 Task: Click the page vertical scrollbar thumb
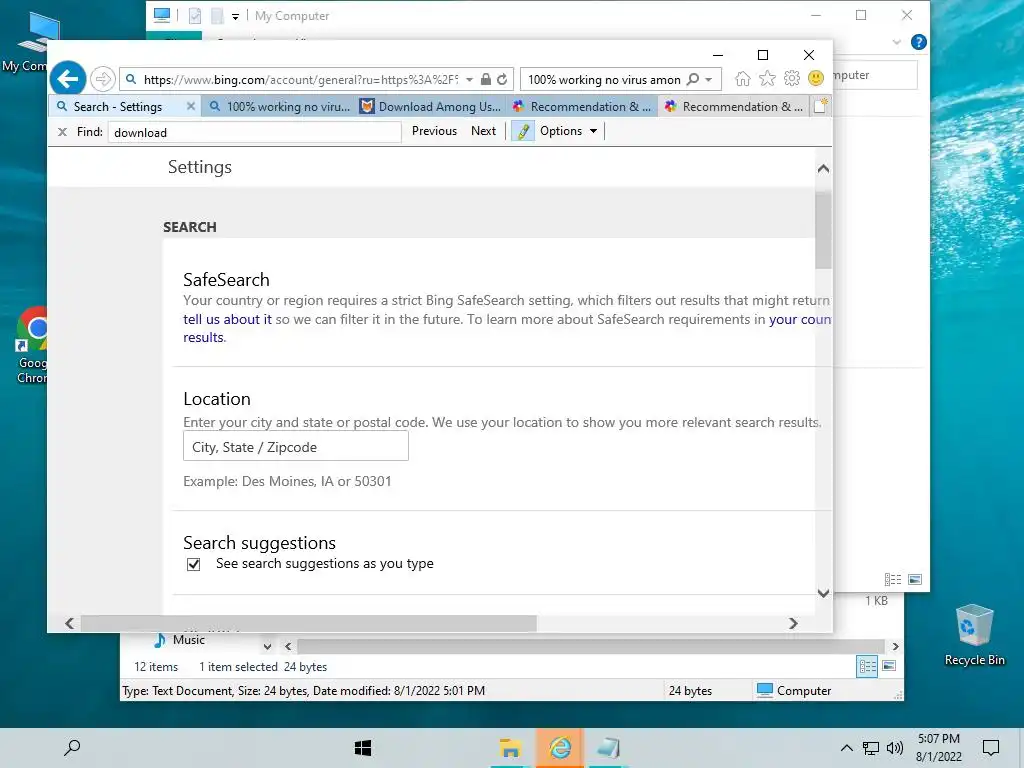823,229
